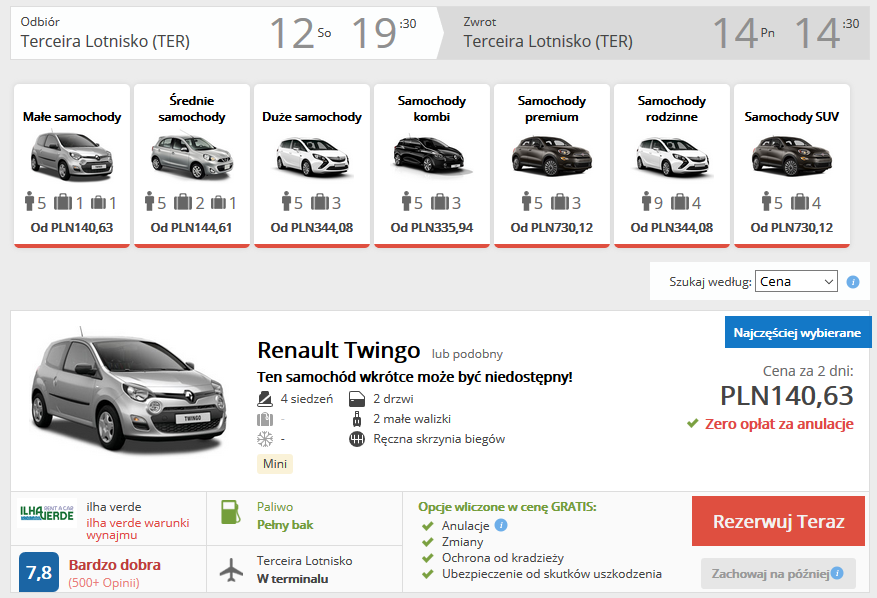Open ilha verde warunki wynajmu link
Viewport: 877px width, 598px height.
[x=138, y=529]
